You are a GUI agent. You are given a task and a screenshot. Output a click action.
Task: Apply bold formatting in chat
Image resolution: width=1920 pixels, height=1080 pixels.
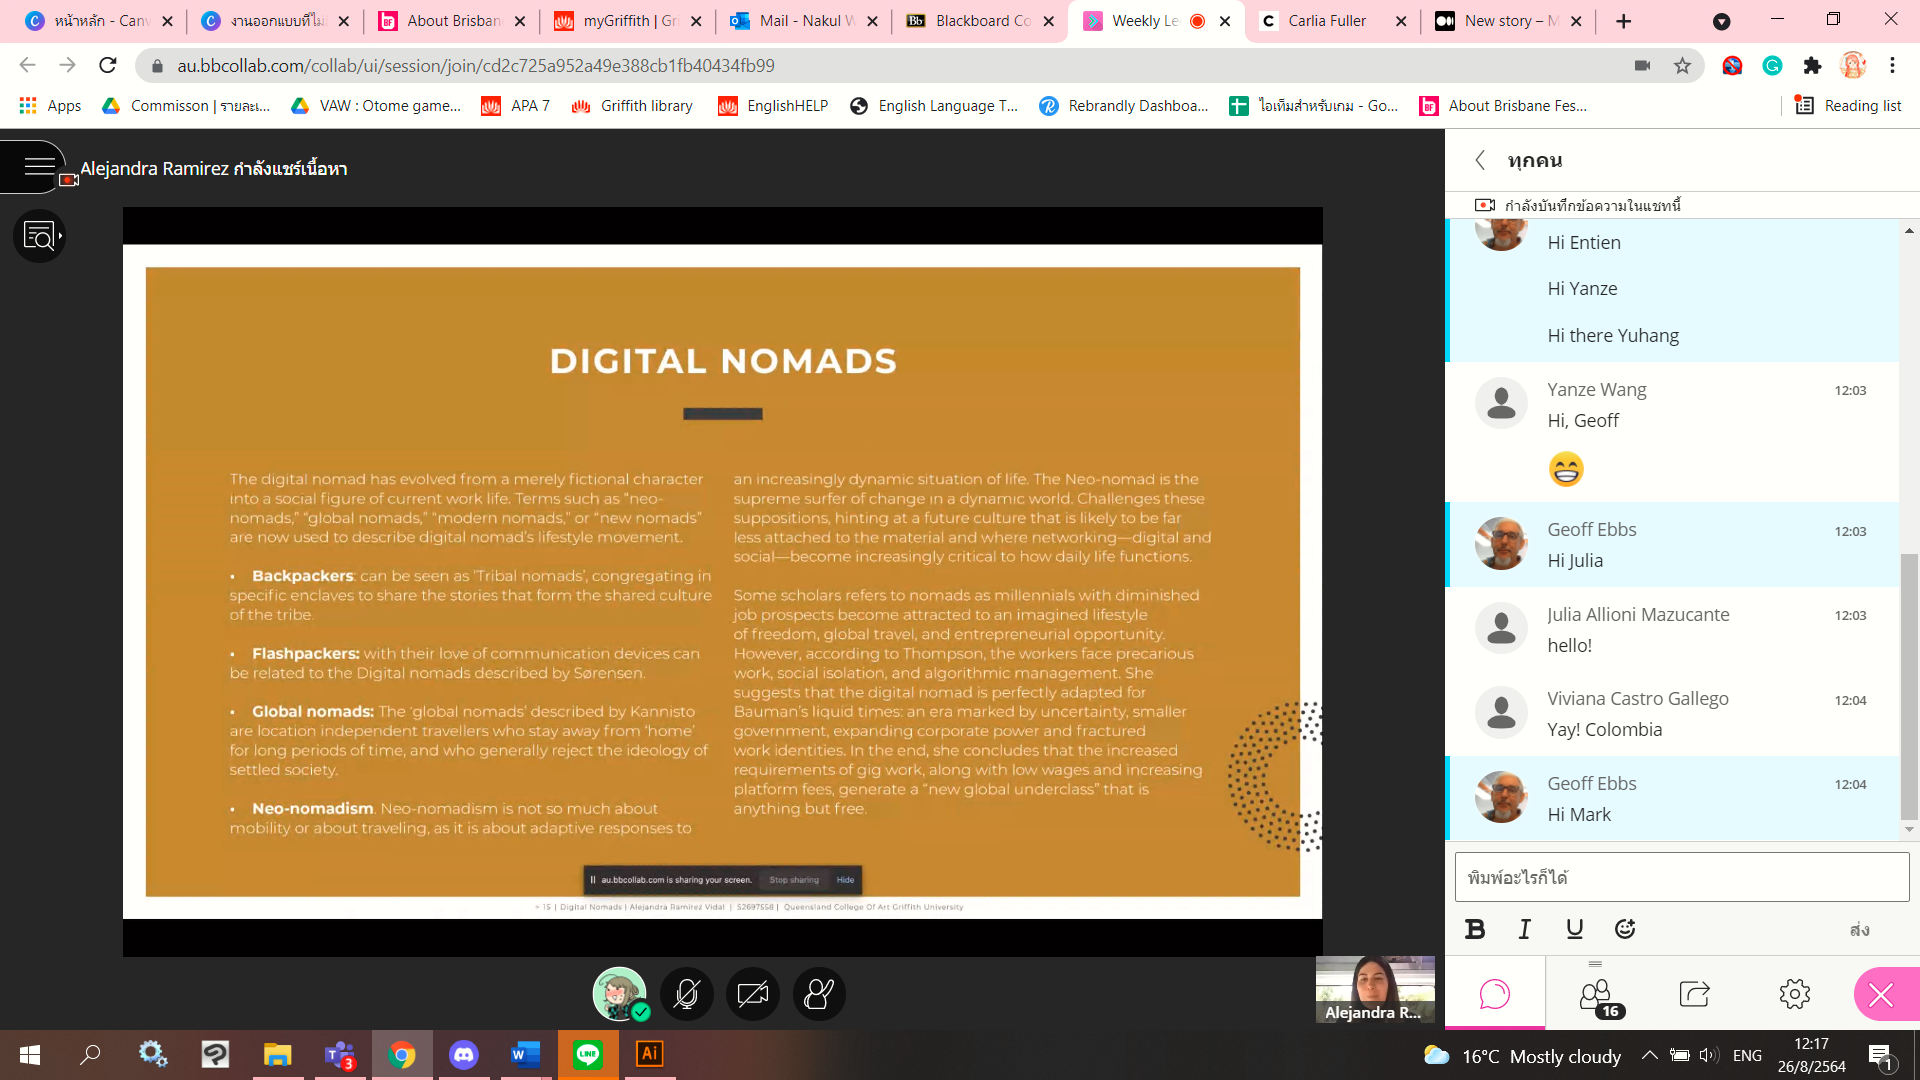(x=1475, y=929)
